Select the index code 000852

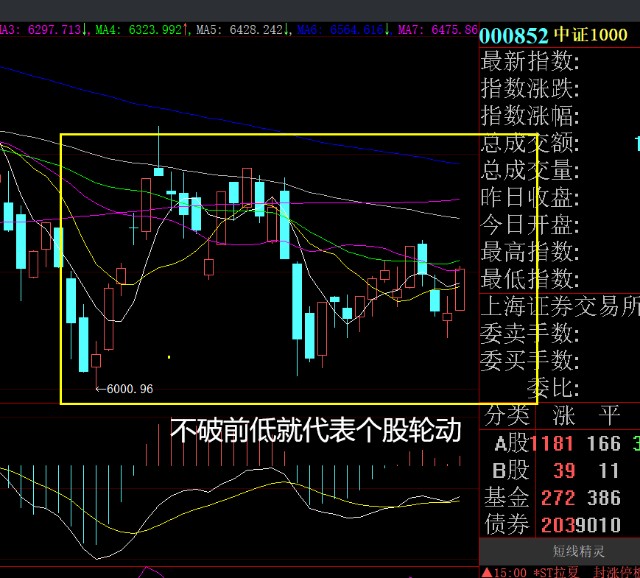[x=514, y=36]
